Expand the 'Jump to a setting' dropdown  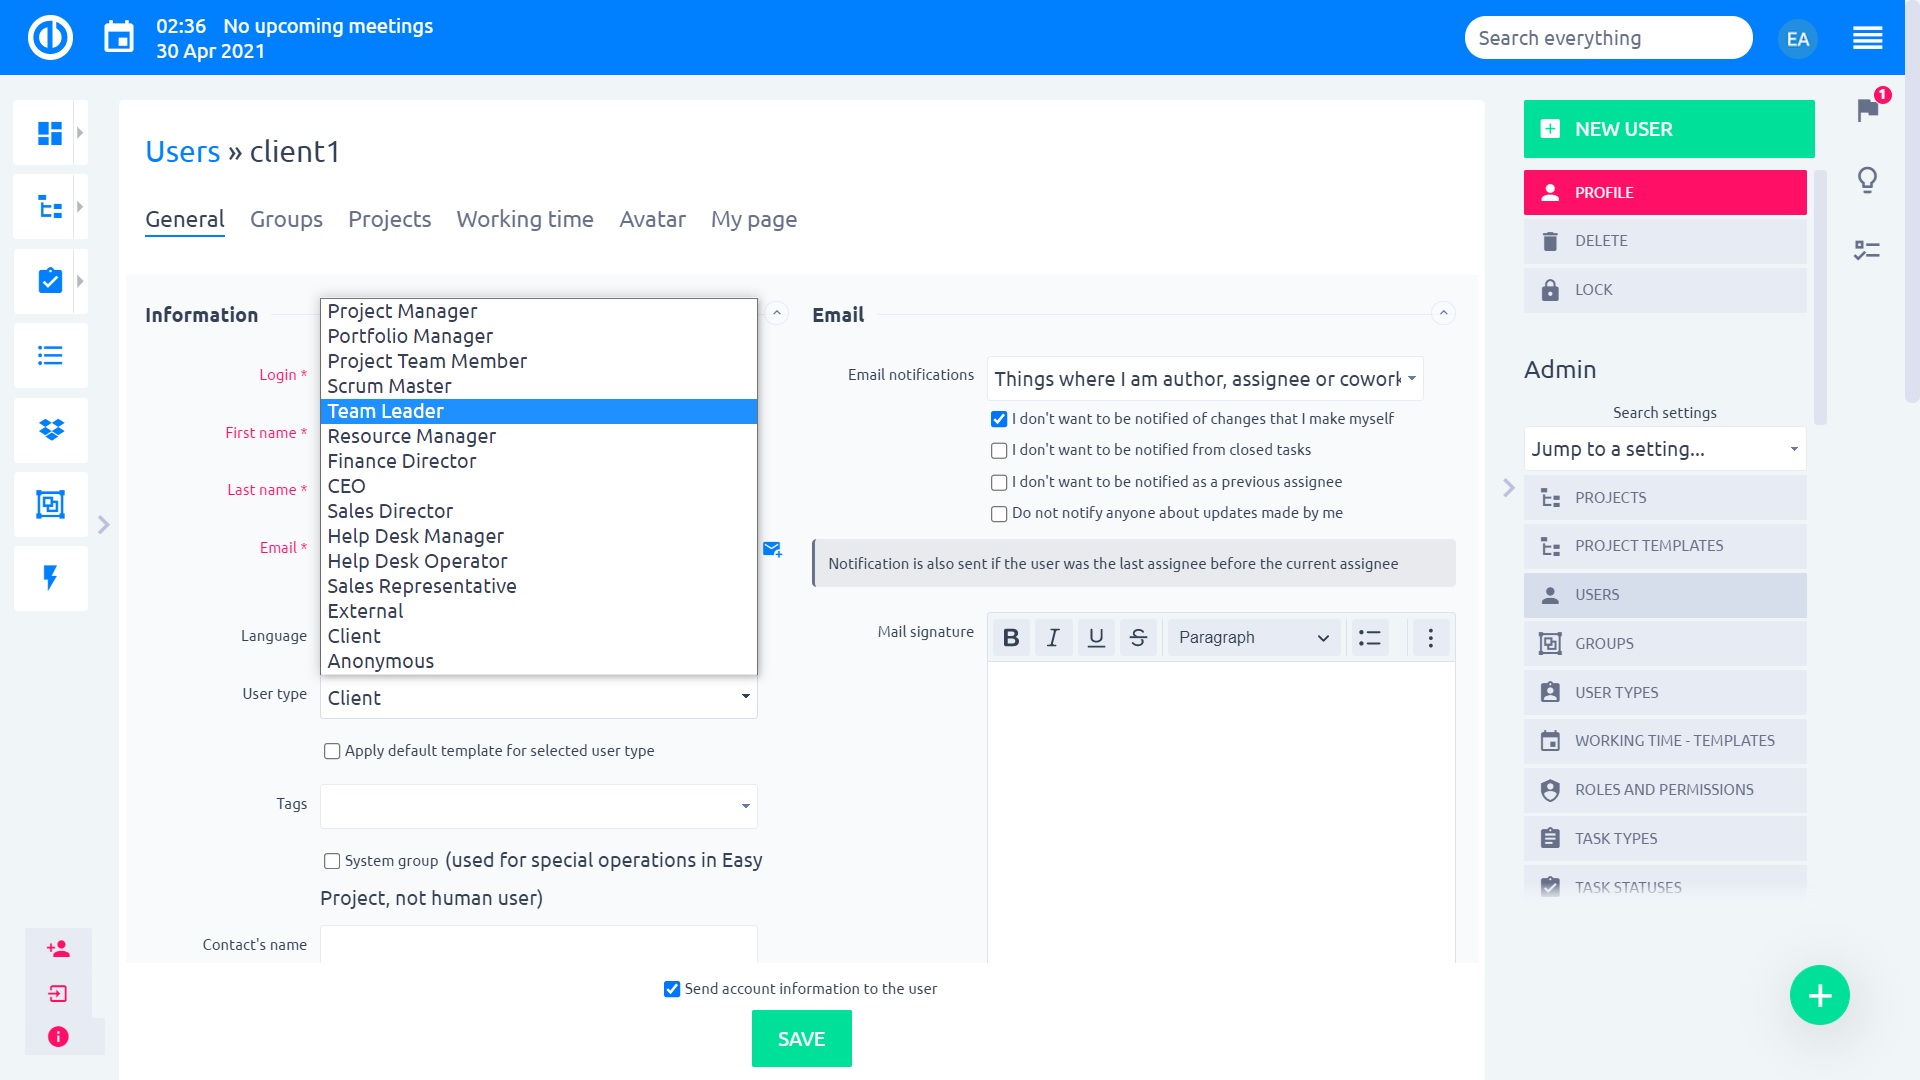point(1664,449)
